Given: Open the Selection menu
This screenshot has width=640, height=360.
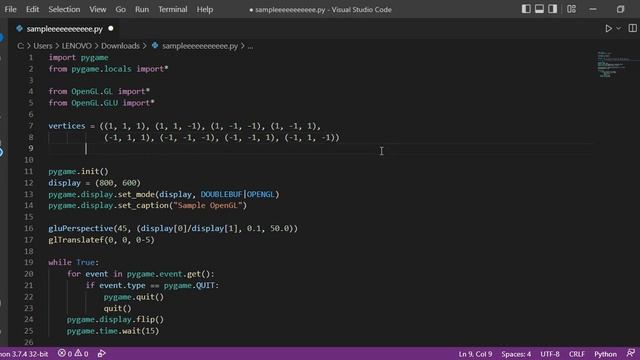Looking at the screenshot, I should (64, 9).
